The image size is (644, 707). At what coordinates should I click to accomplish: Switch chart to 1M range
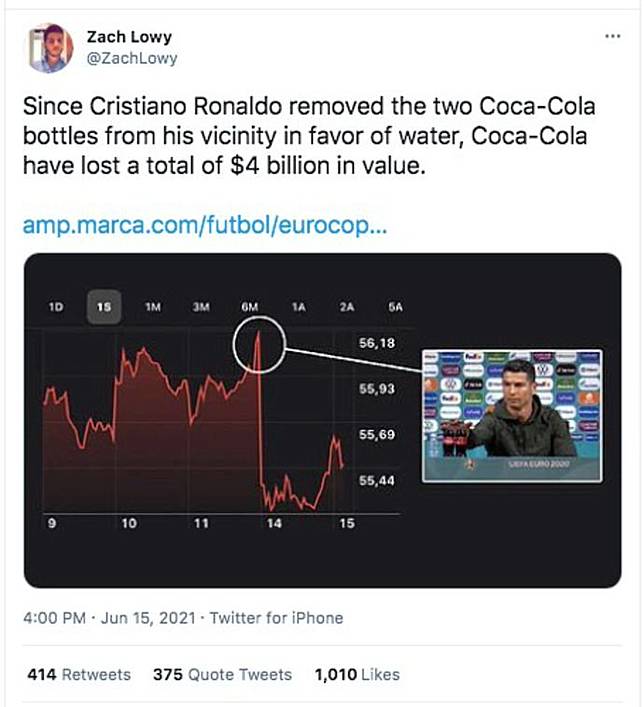coord(153,307)
